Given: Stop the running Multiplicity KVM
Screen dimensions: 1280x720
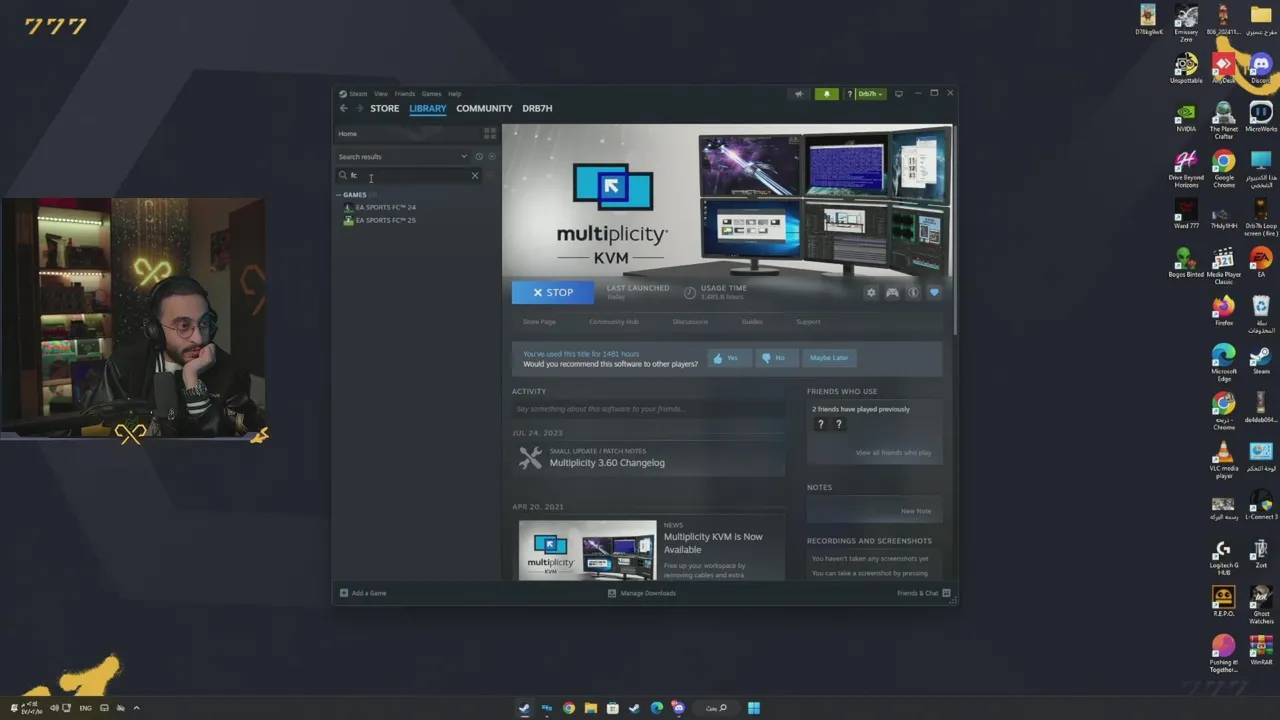Looking at the screenshot, I should pyautogui.click(x=553, y=293).
